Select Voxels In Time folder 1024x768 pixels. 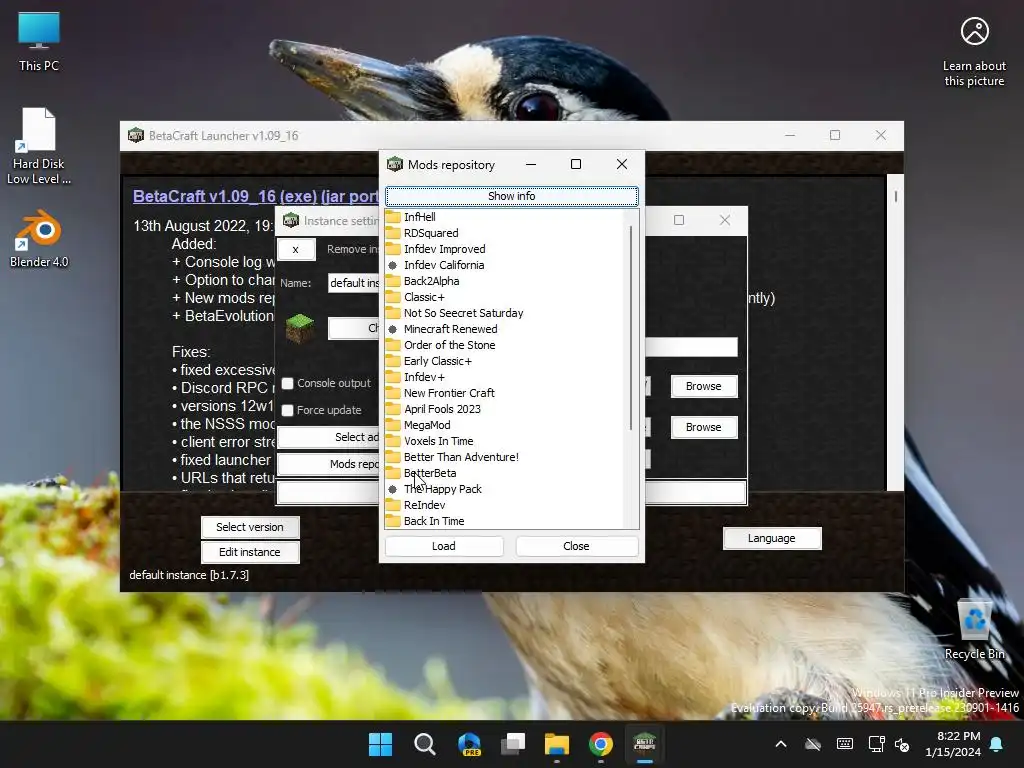pyautogui.click(x=438, y=441)
